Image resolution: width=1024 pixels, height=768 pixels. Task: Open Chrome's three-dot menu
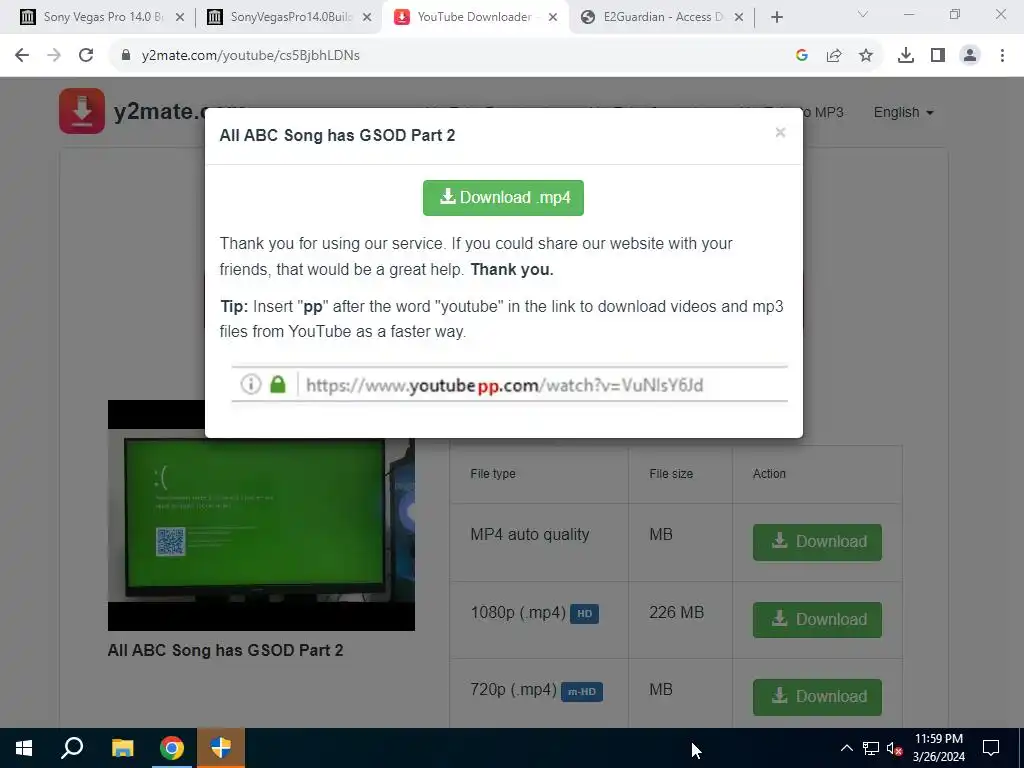point(1002,56)
